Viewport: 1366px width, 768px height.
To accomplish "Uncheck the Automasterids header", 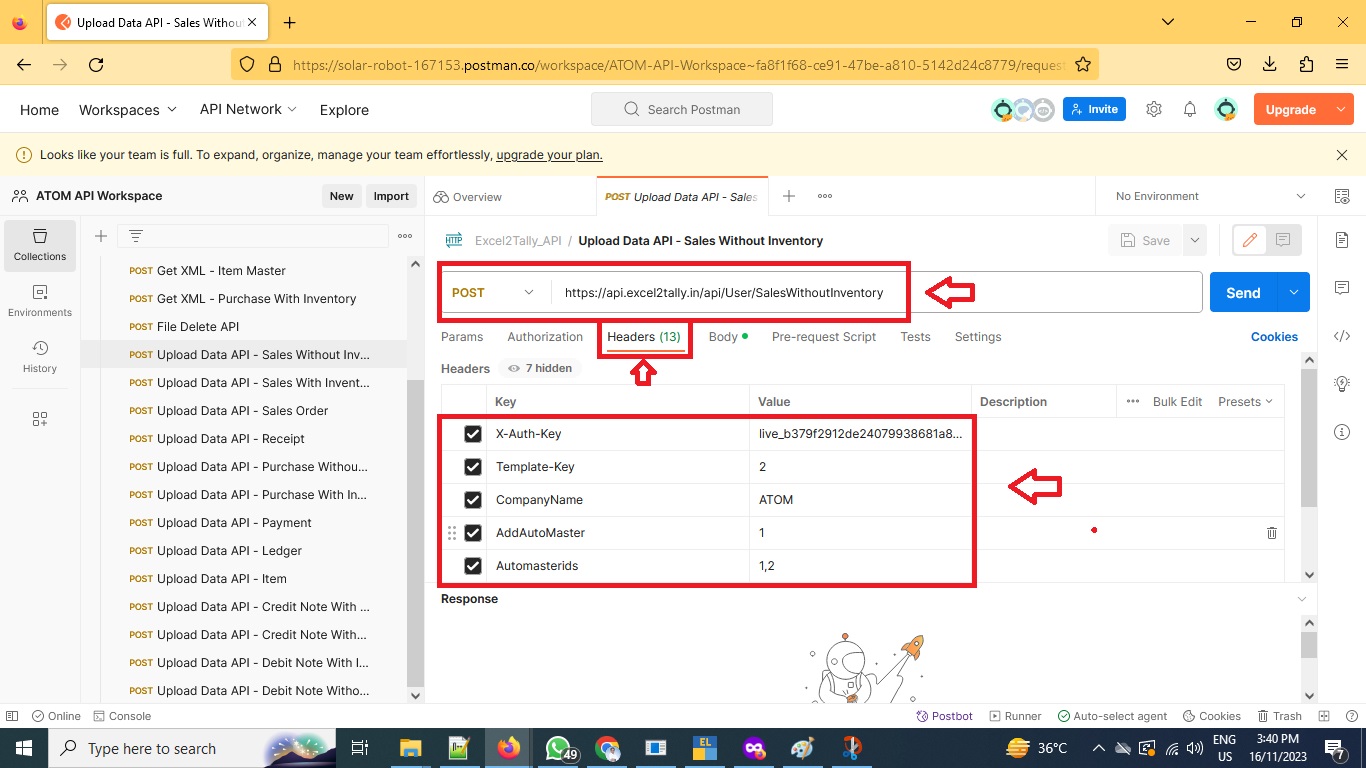I will coord(473,566).
